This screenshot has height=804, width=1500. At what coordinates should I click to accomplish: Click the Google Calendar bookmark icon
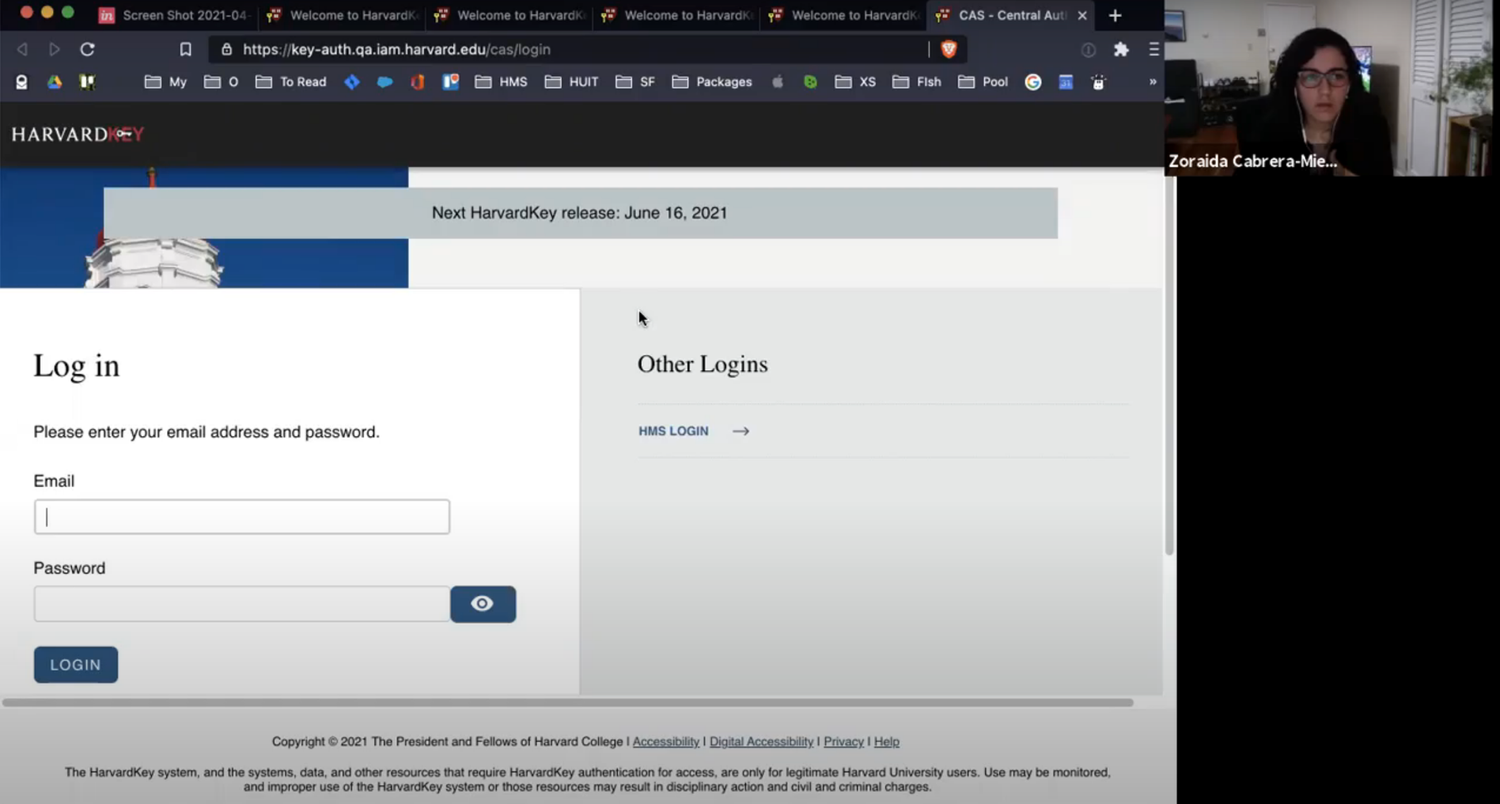pyautogui.click(x=1065, y=82)
